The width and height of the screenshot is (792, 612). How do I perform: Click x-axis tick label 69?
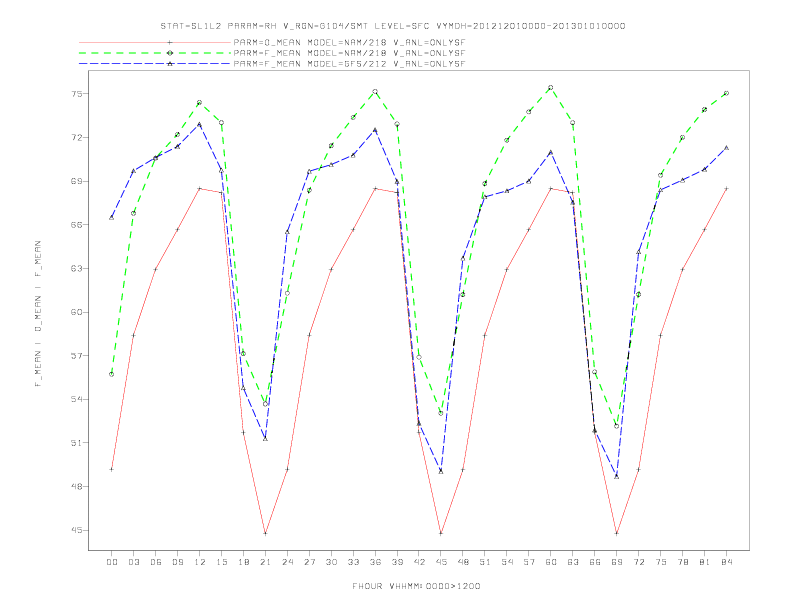pyautogui.click(x=617, y=562)
